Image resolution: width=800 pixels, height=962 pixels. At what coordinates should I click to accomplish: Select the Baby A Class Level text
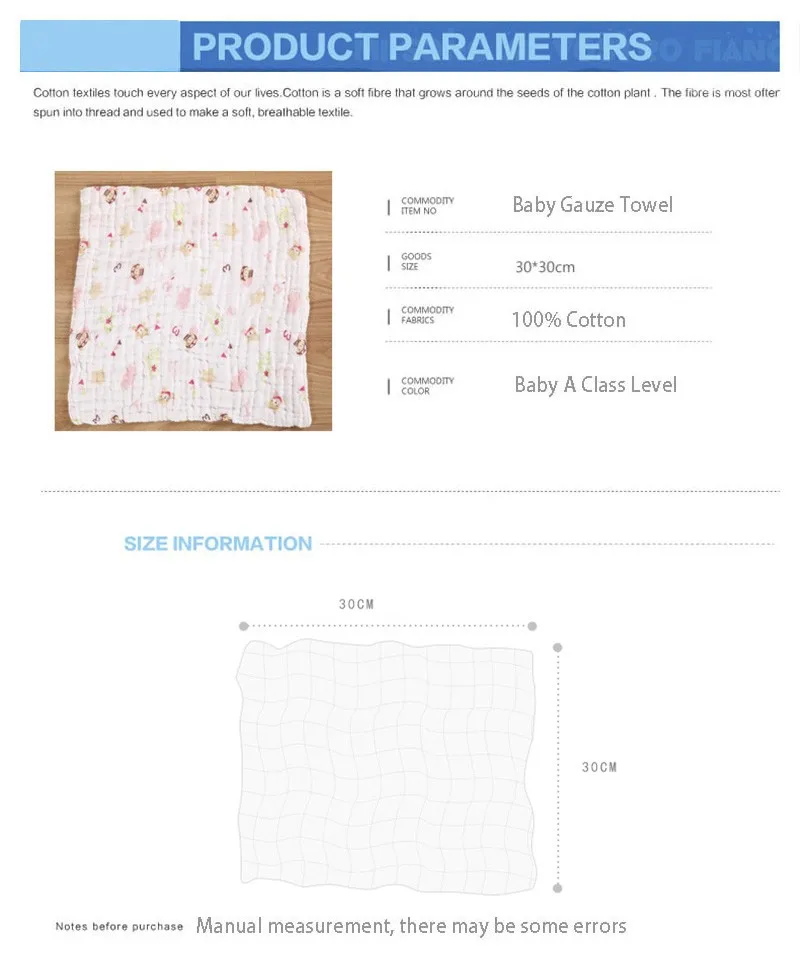click(596, 385)
